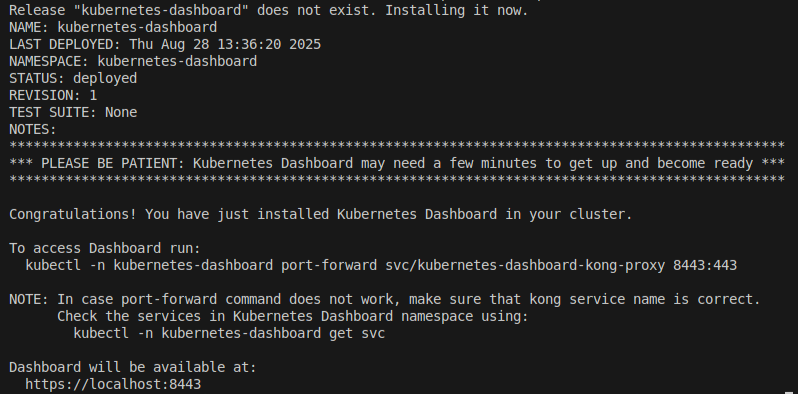Click the 'Dashboard will be available at:' line
The height and width of the screenshot is (394, 798).
pyautogui.click(x=133, y=367)
